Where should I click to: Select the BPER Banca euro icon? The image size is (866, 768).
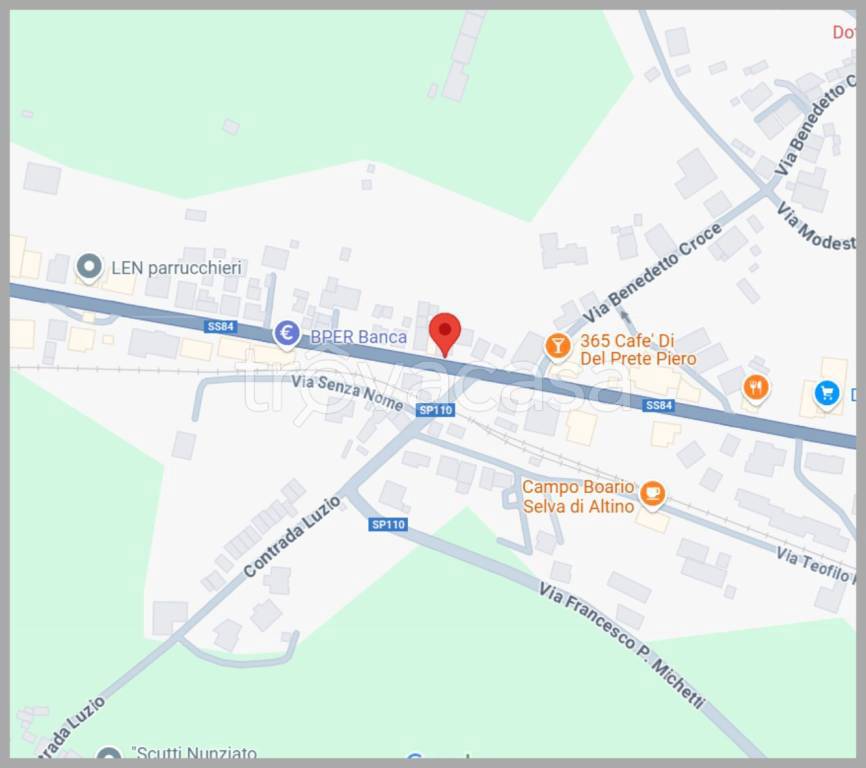pos(287,335)
